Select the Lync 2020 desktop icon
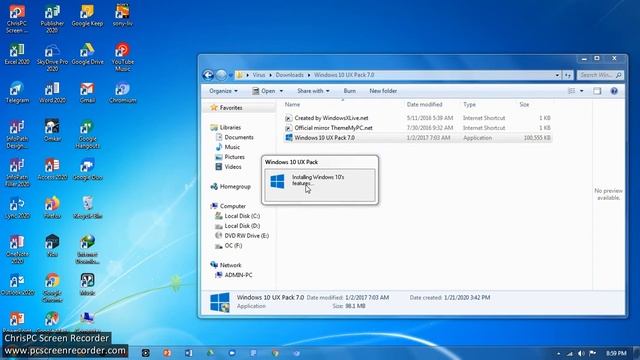 (17, 208)
